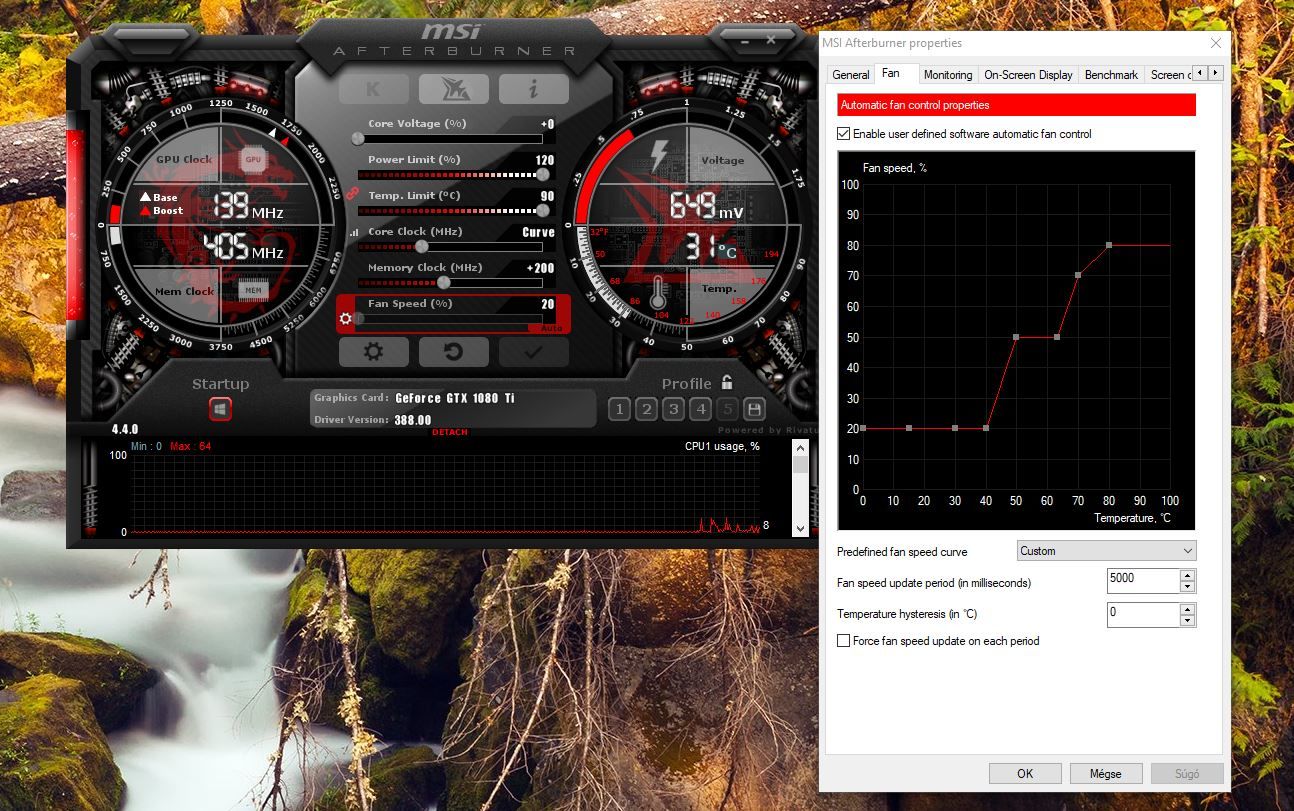Switch to the Monitoring tab
The height and width of the screenshot is (811, 1294).
(948, 75)
